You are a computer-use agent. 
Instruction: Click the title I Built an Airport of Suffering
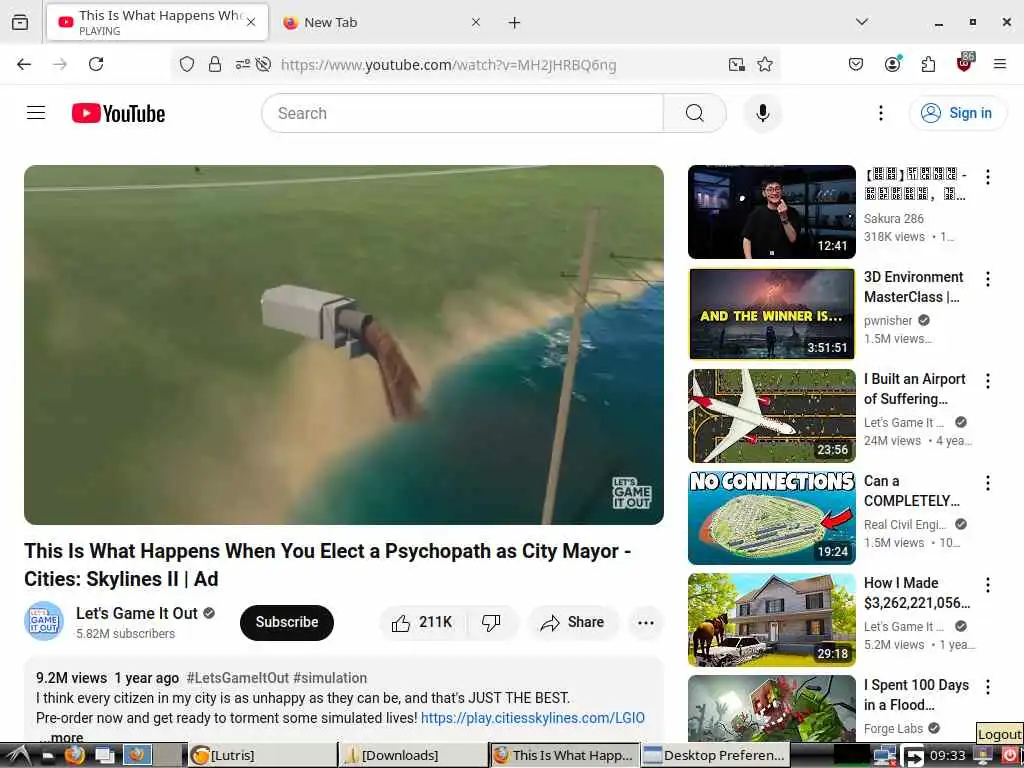[914, 389]
